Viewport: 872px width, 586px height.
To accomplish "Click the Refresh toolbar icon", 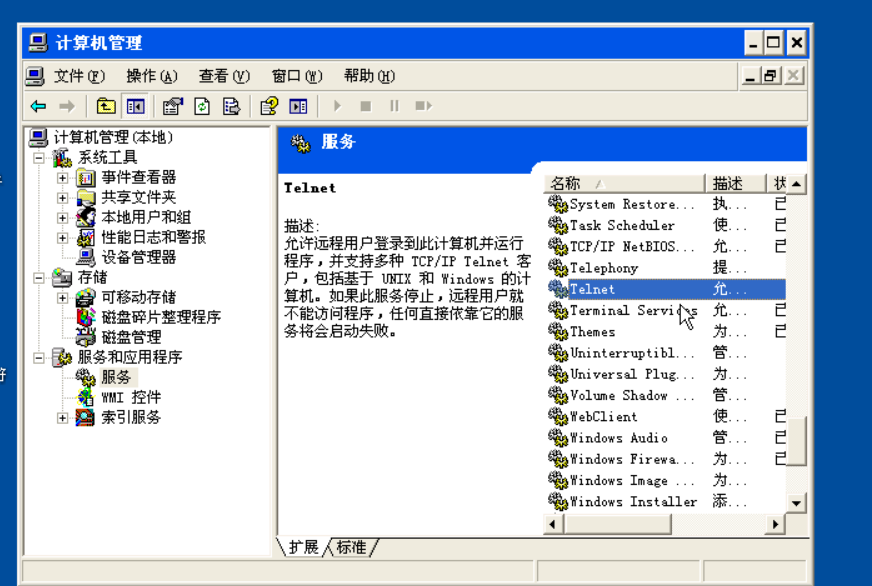I will point(202,106).
